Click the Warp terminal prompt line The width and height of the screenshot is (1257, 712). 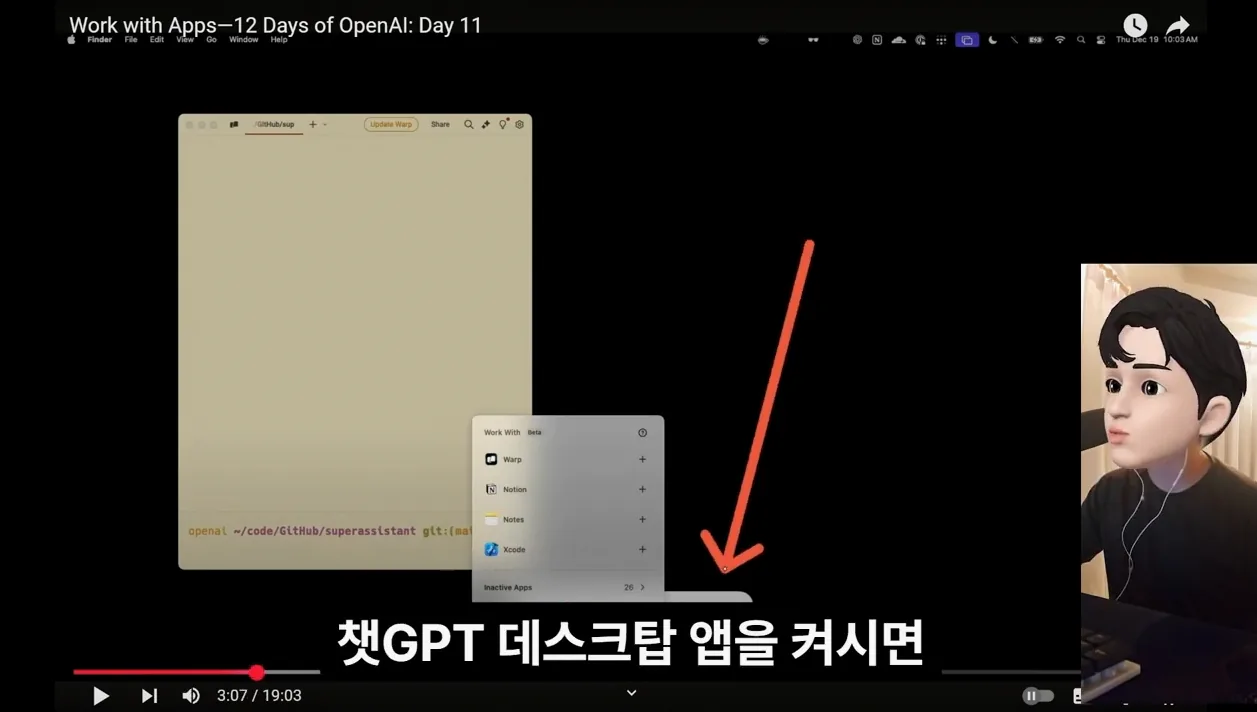331,531
